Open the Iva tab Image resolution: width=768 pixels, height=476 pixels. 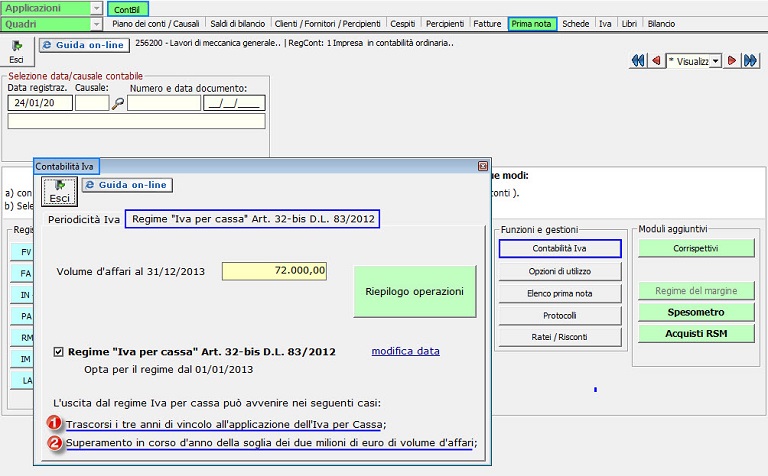(605, 24)
